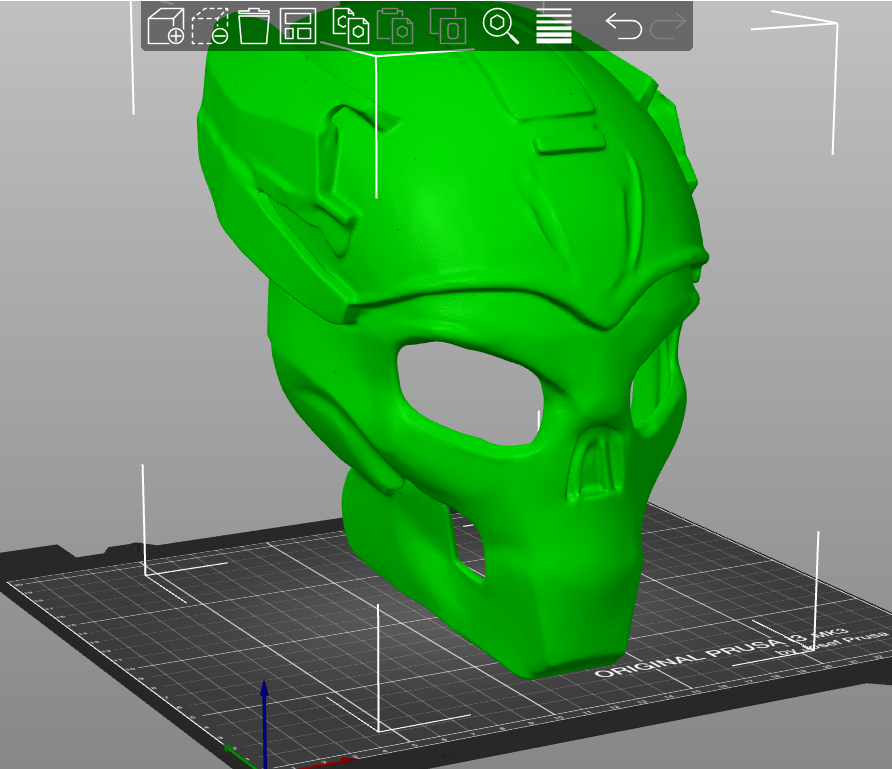Click the Add object cube icon
Screen dimensions: 892x769
[166, 26]
